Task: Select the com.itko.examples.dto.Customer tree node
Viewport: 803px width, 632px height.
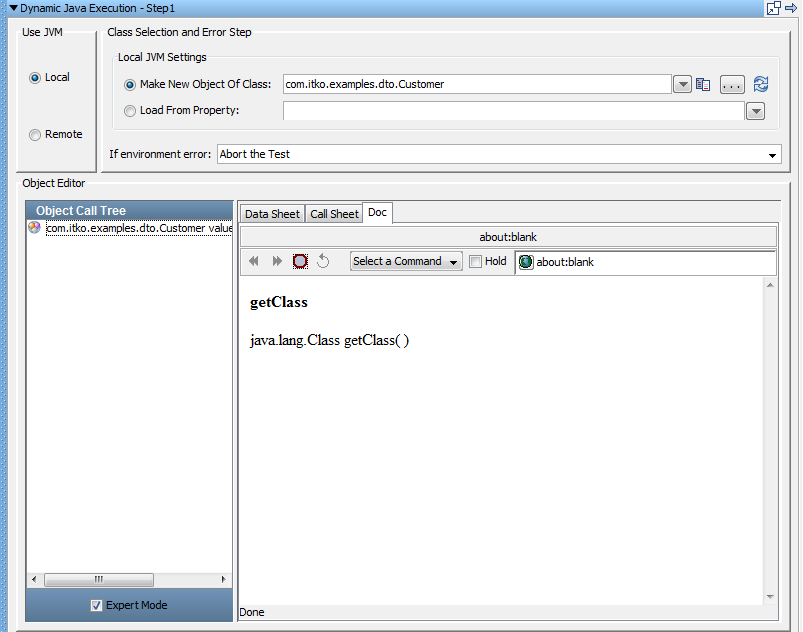Action: tap(139, 228)
